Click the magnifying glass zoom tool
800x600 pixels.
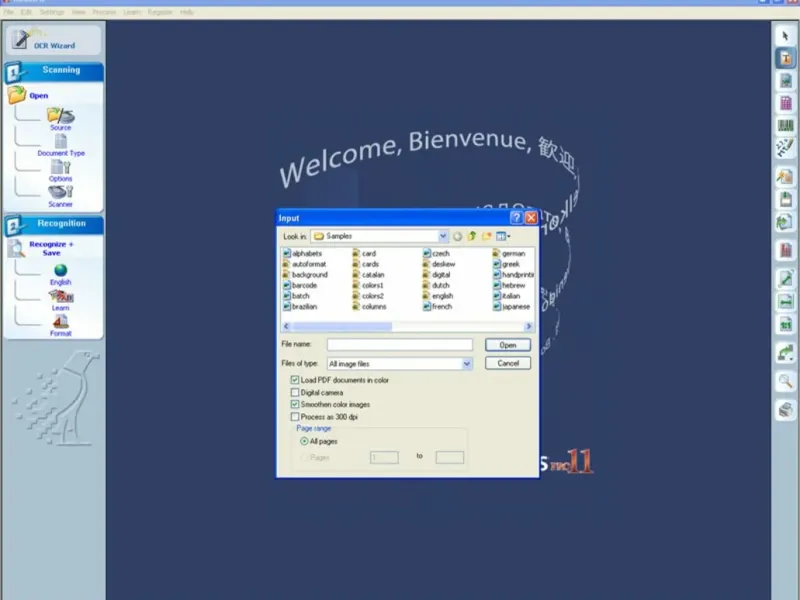click(x=785, y=381)
